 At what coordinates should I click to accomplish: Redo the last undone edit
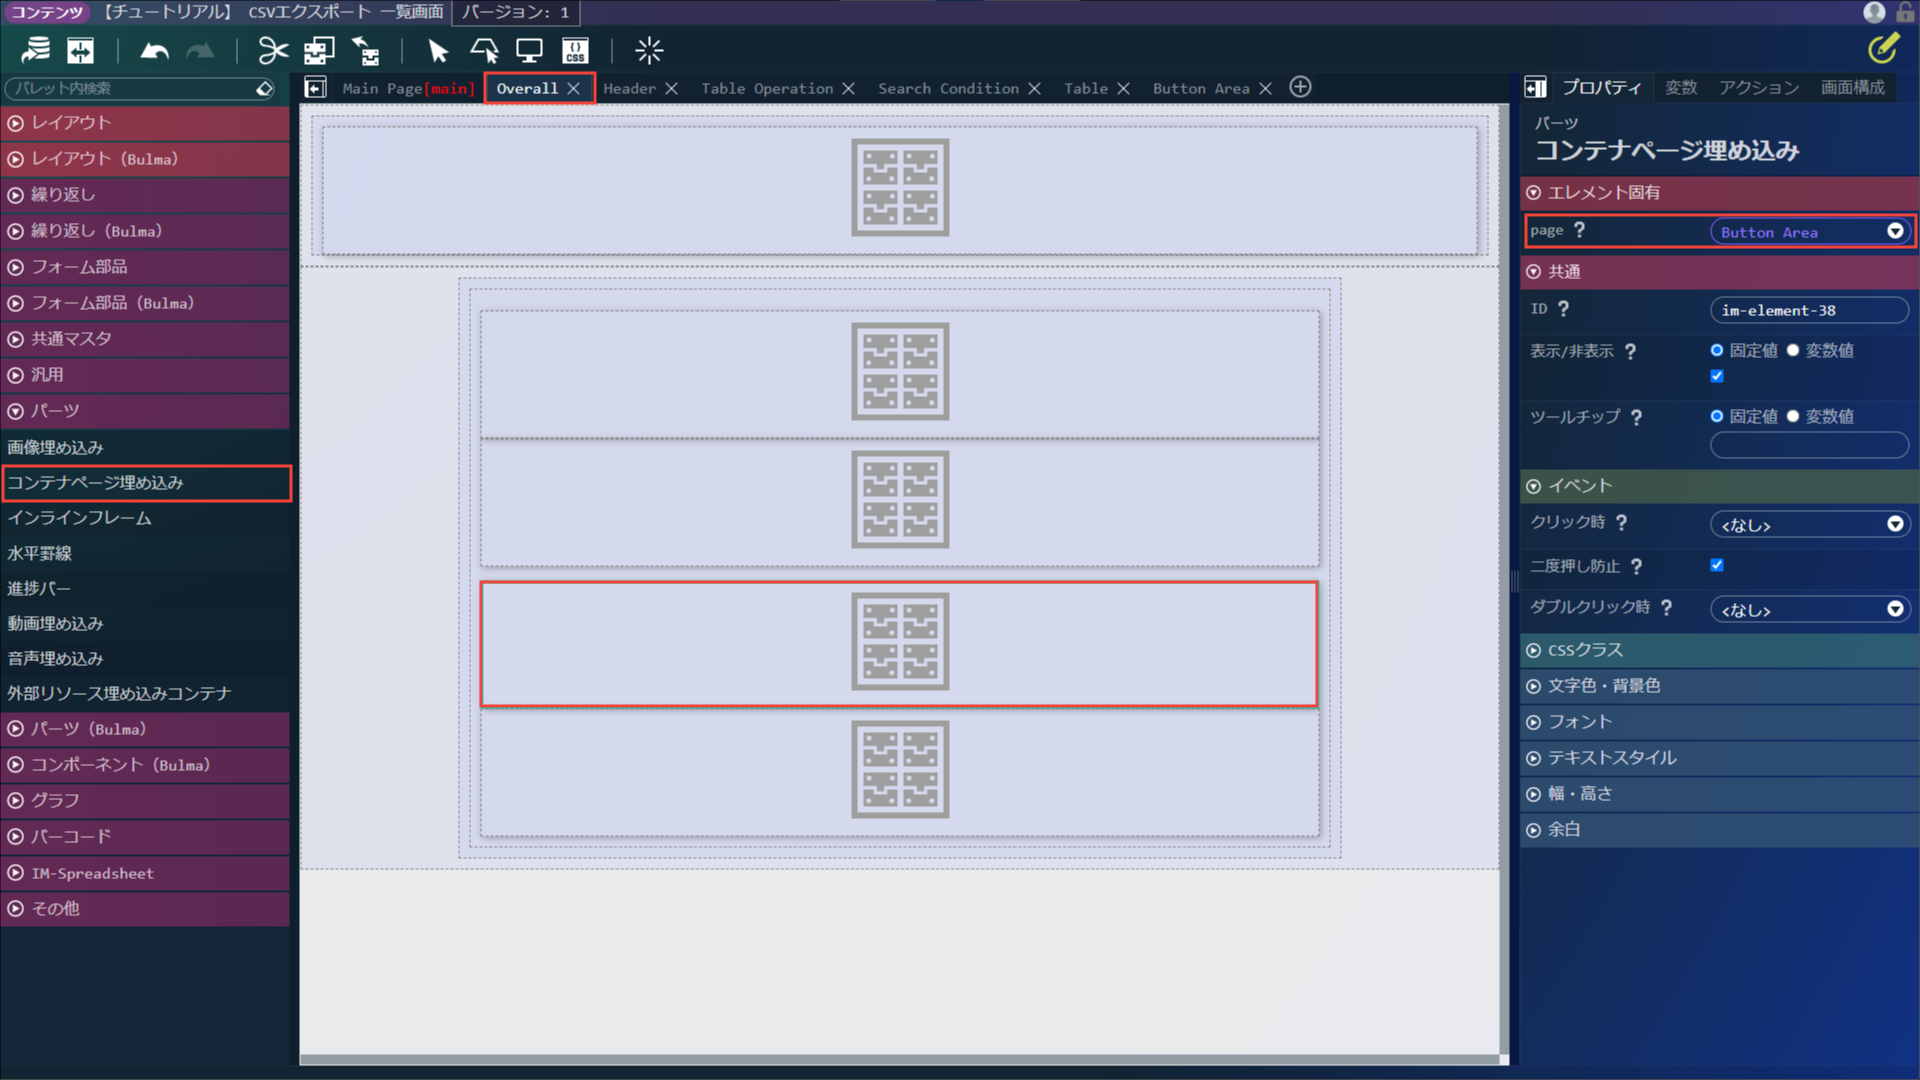pyautogui.click(x=200, y=50)
